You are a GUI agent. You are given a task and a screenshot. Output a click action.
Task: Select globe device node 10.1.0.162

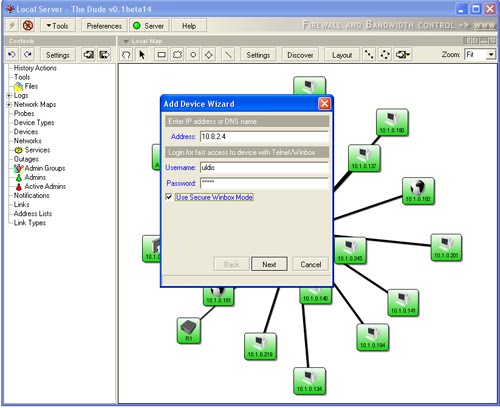click(x=418, y=191)
